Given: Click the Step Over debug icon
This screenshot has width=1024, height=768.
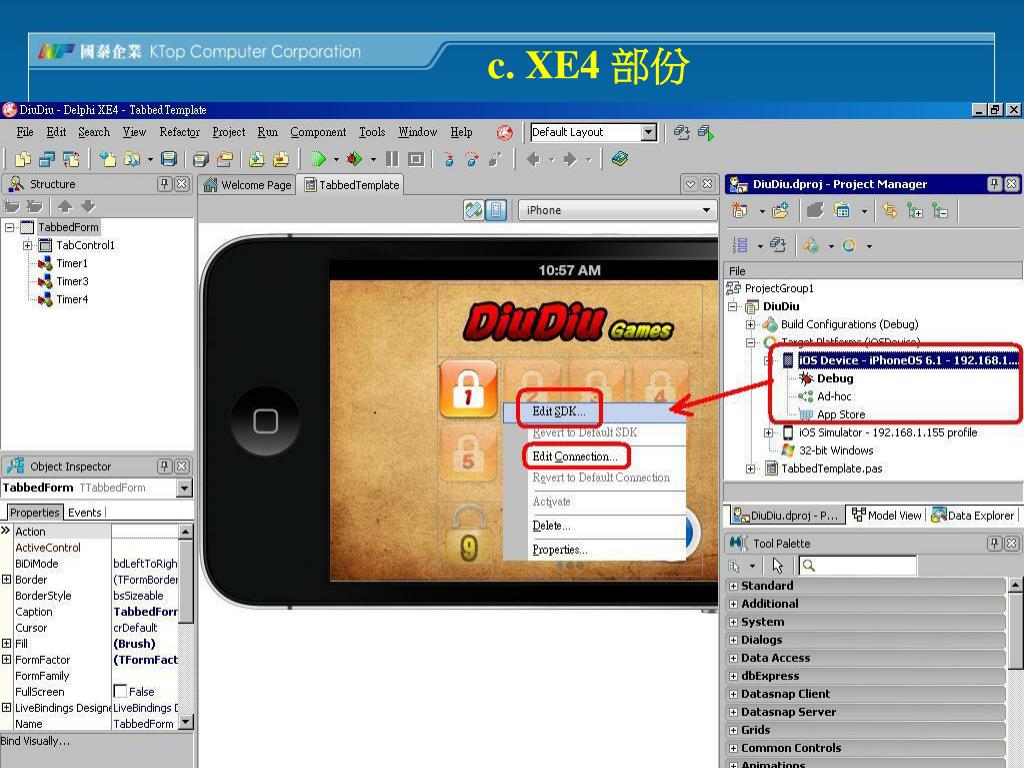Looking at the screenshot, I should [x=472, y=159].
